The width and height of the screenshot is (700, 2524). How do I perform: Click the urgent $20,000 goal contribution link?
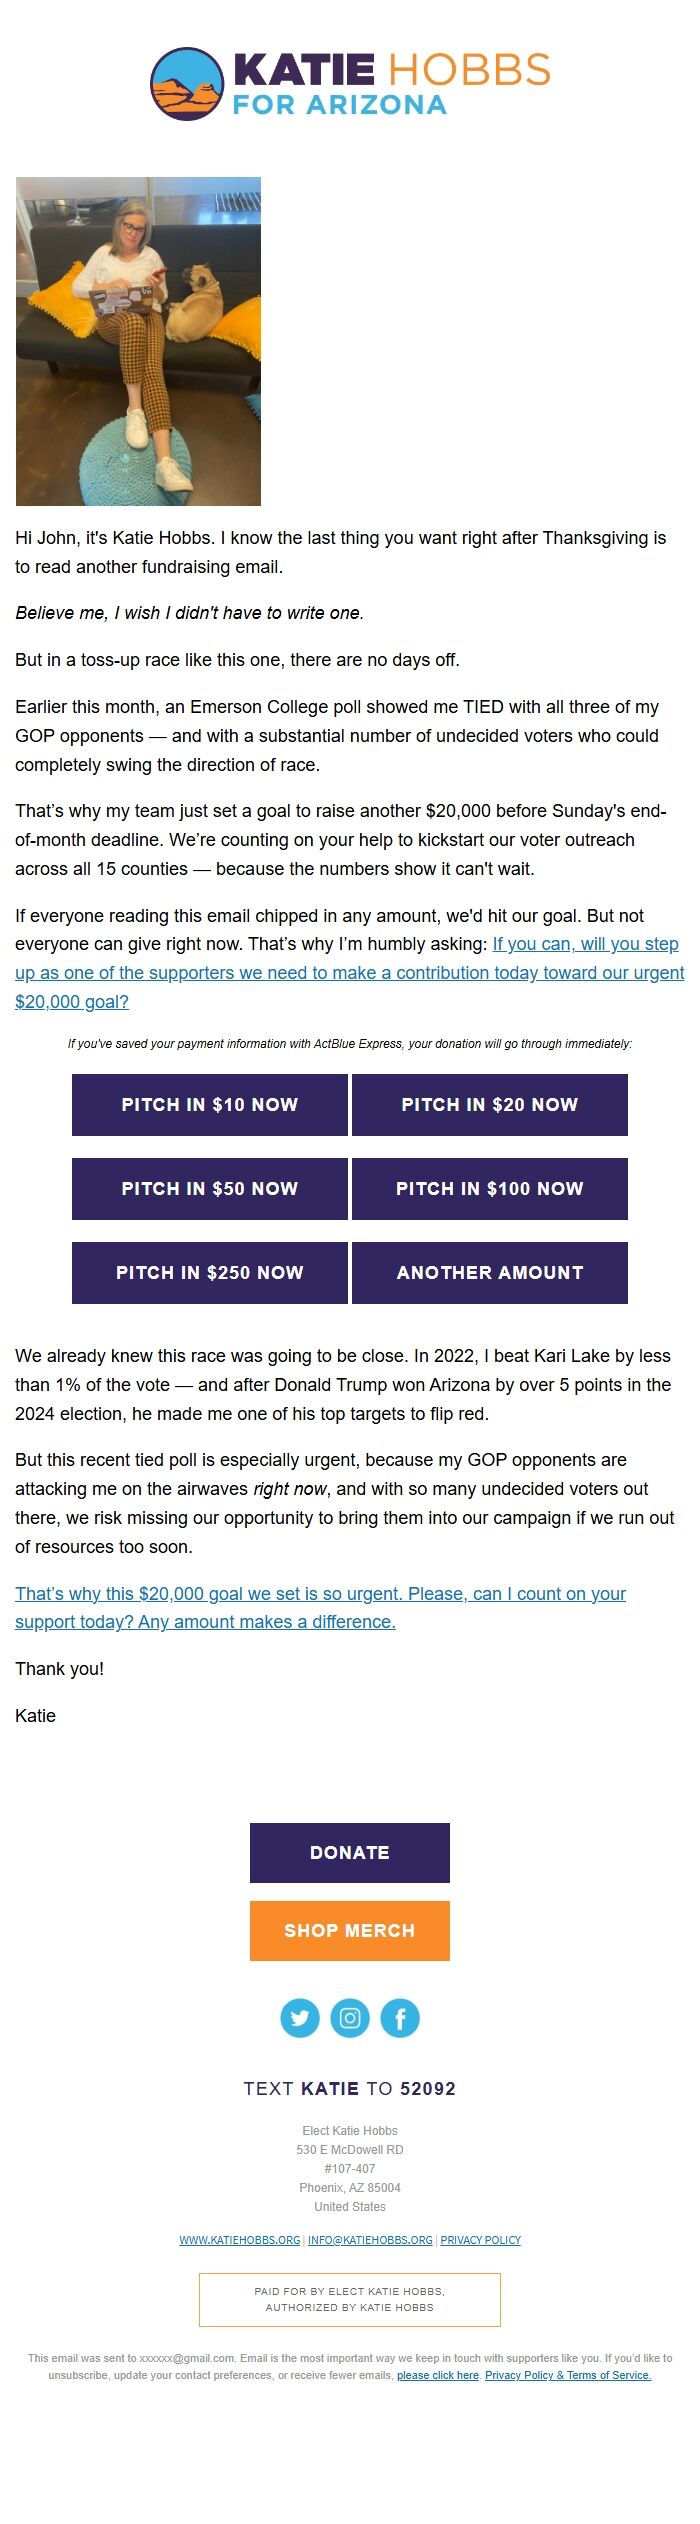(x=349, y=971)
